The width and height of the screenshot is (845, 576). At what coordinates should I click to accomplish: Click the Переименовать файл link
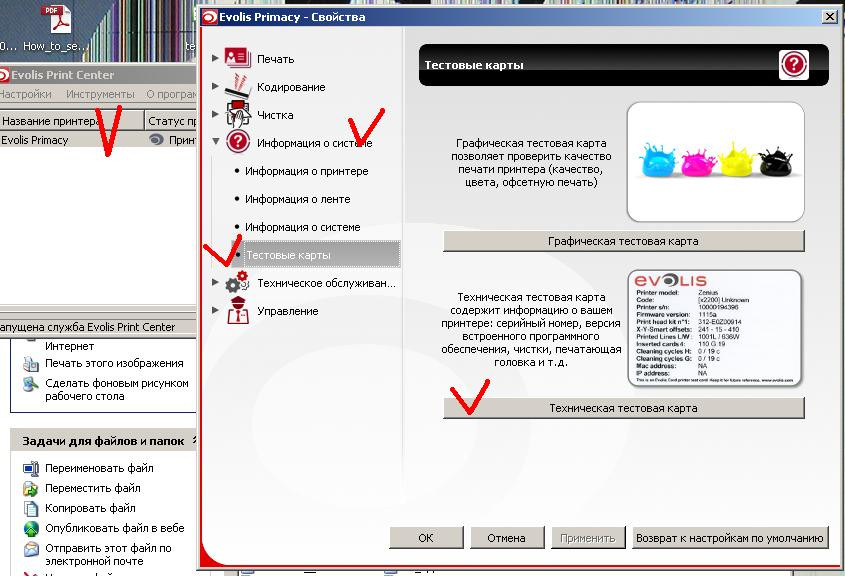[x=99, y=468]
